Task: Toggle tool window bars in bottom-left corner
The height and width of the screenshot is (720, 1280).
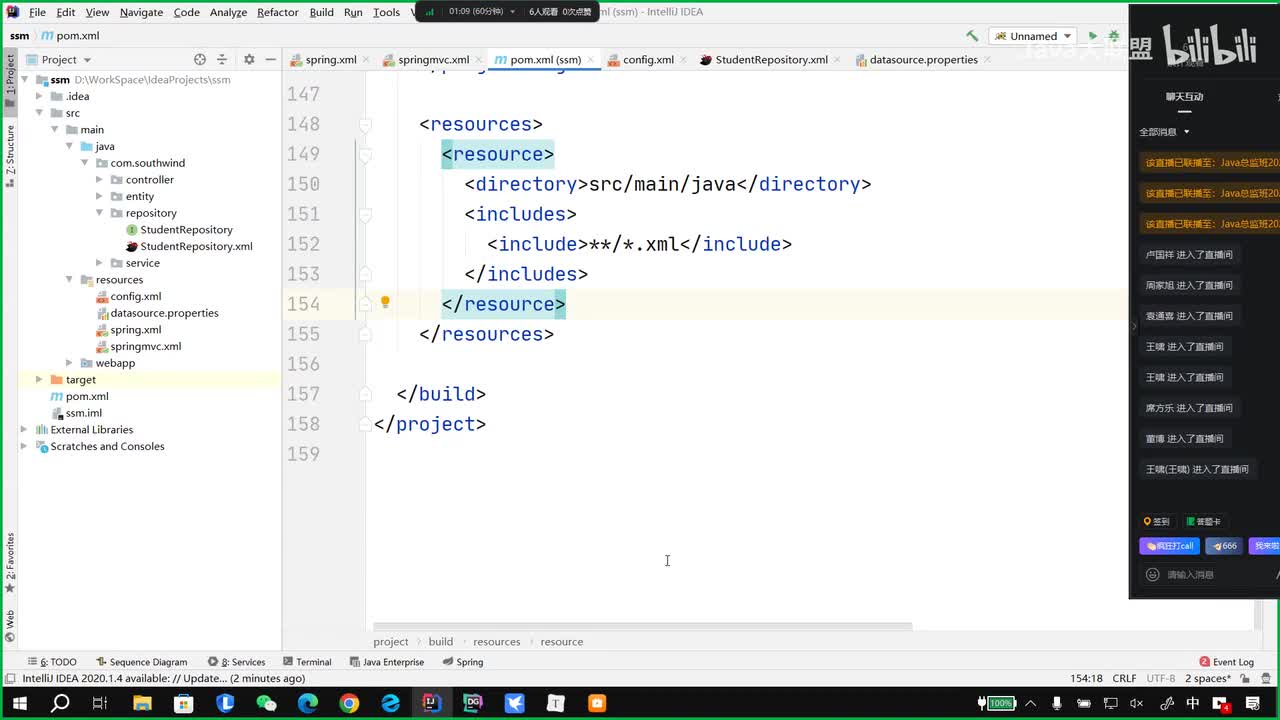Action: pos(9,678)
